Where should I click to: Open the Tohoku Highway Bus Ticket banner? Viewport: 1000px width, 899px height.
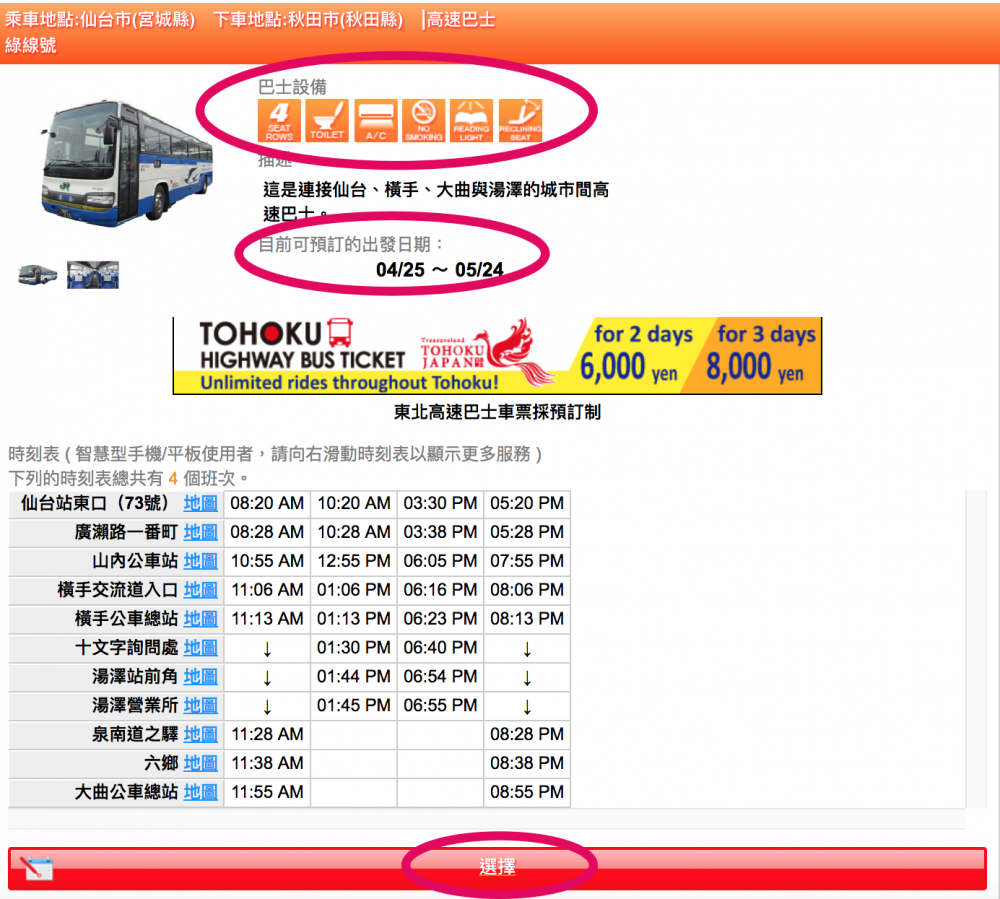497,356
